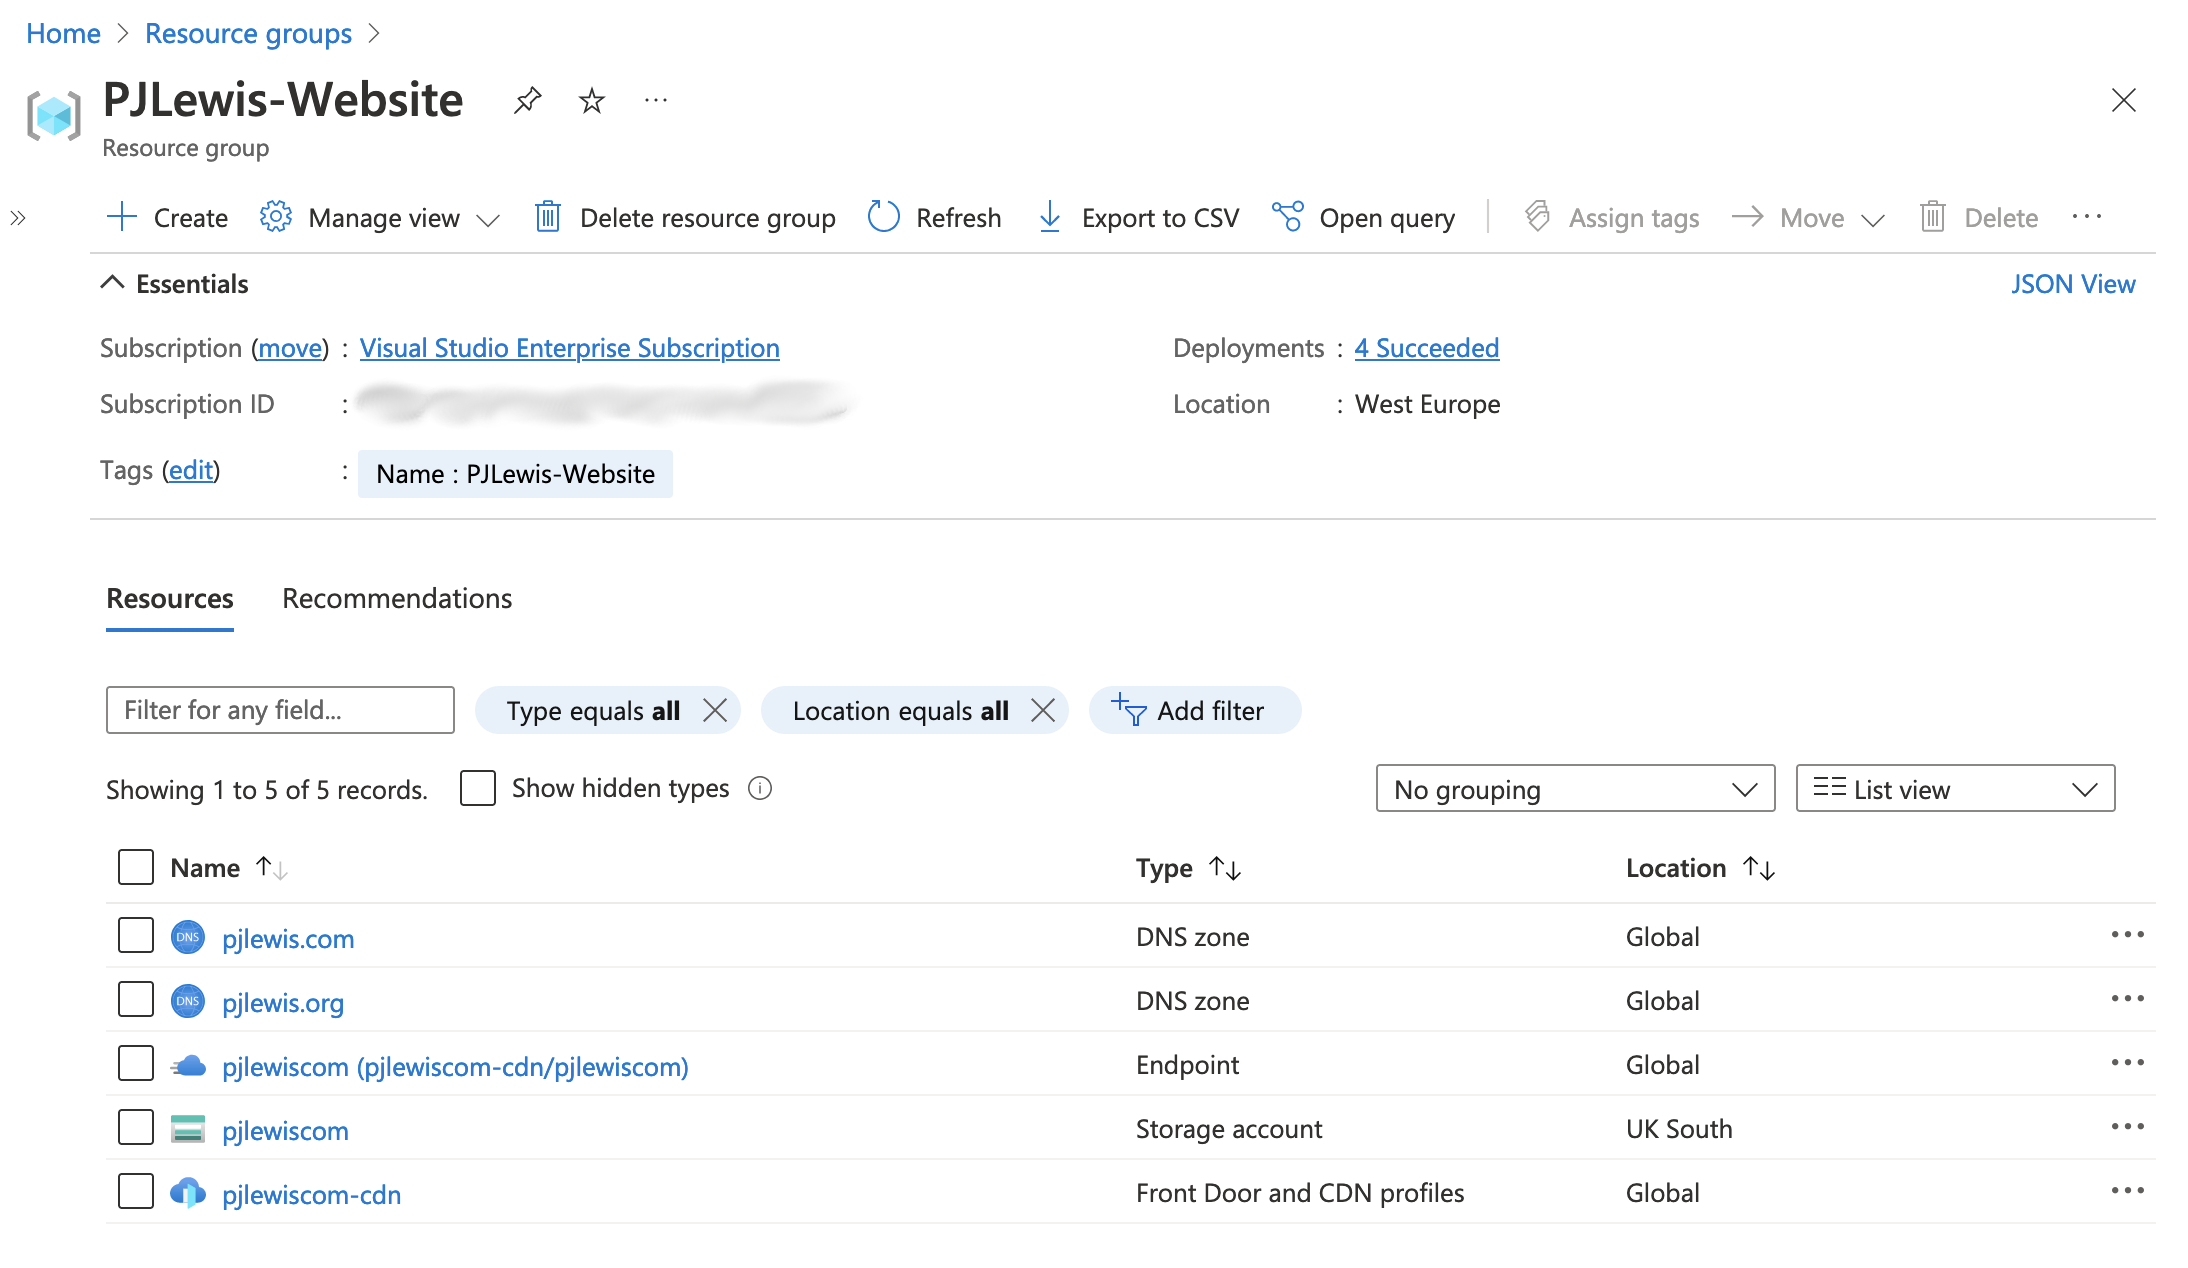The image size is (2188, 1268).
Task: Select the pjlewiscom storage account checkbox
Action: point(136,1128)
